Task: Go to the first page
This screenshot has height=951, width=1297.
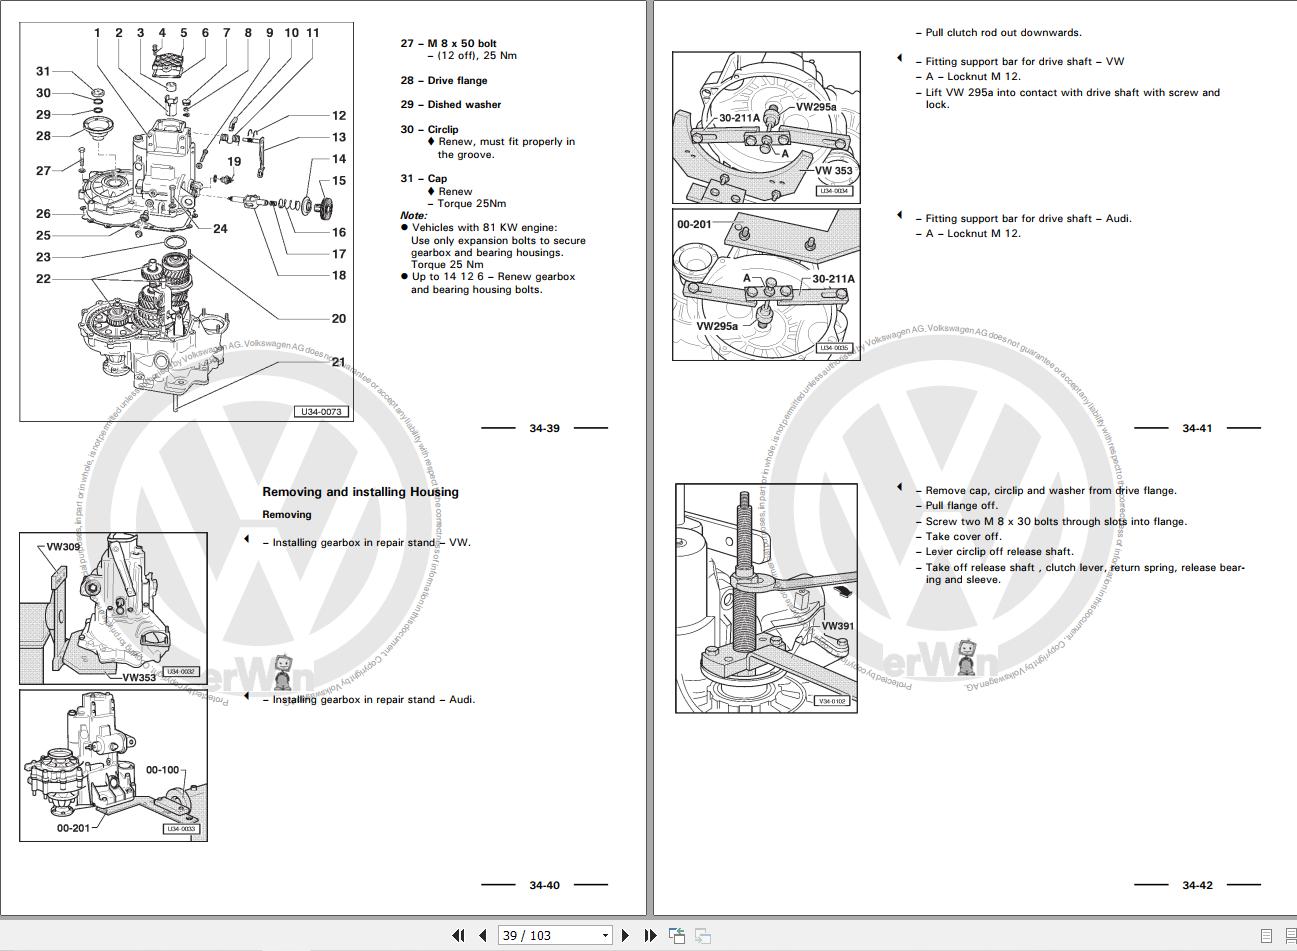Action: [x=458, y=935]
